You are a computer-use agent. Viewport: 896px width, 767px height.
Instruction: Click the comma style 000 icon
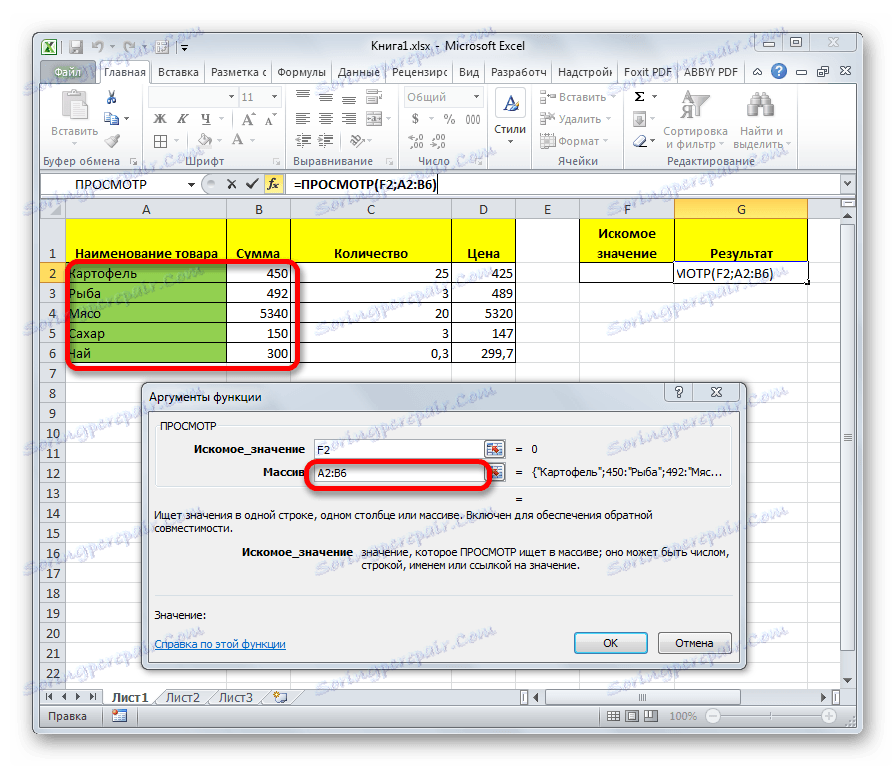[x=473, y=119]
